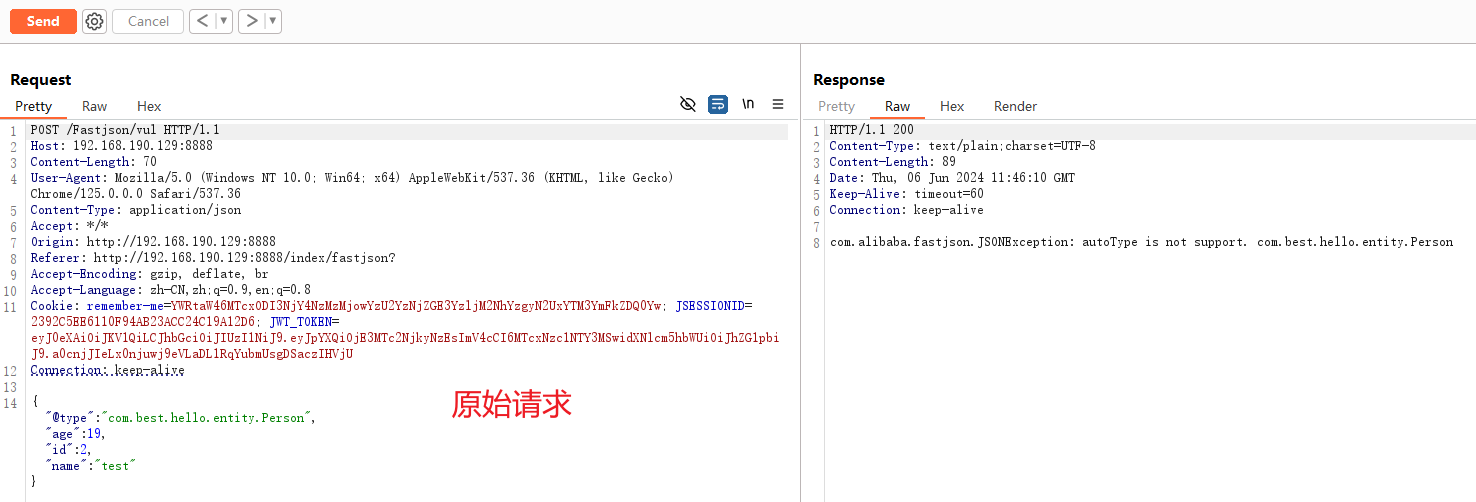Open the Request panel hamburger menu
1476x502 pixels.
[778, 104]
